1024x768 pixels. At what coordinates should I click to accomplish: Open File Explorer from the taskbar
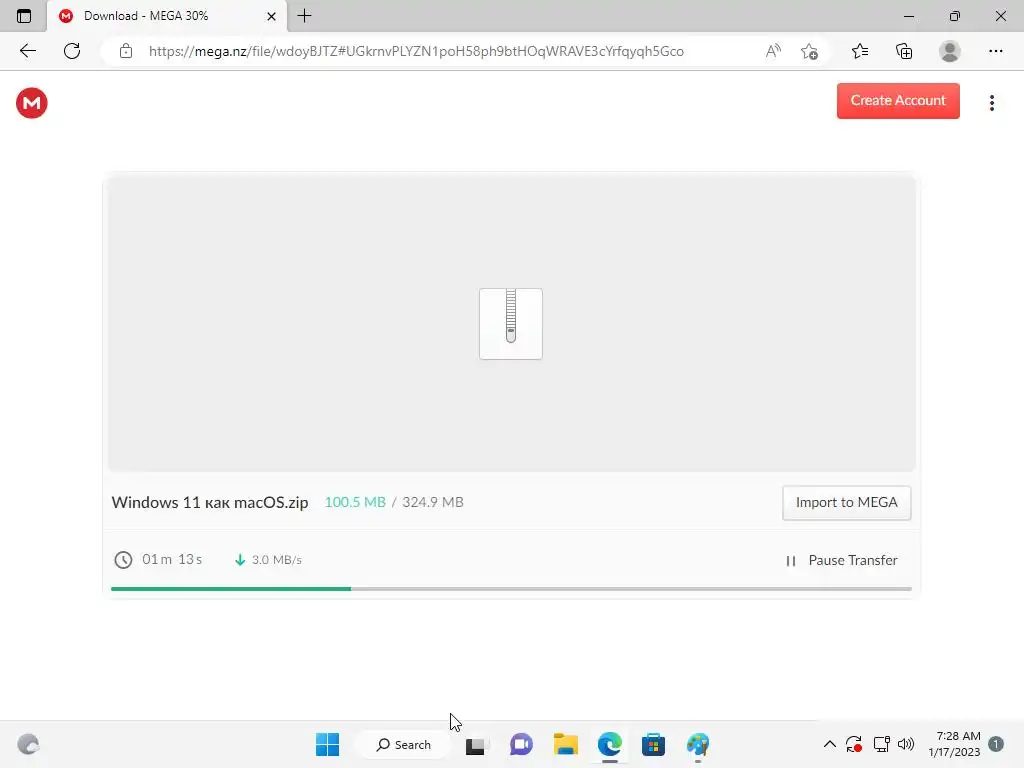click(565, 744)
